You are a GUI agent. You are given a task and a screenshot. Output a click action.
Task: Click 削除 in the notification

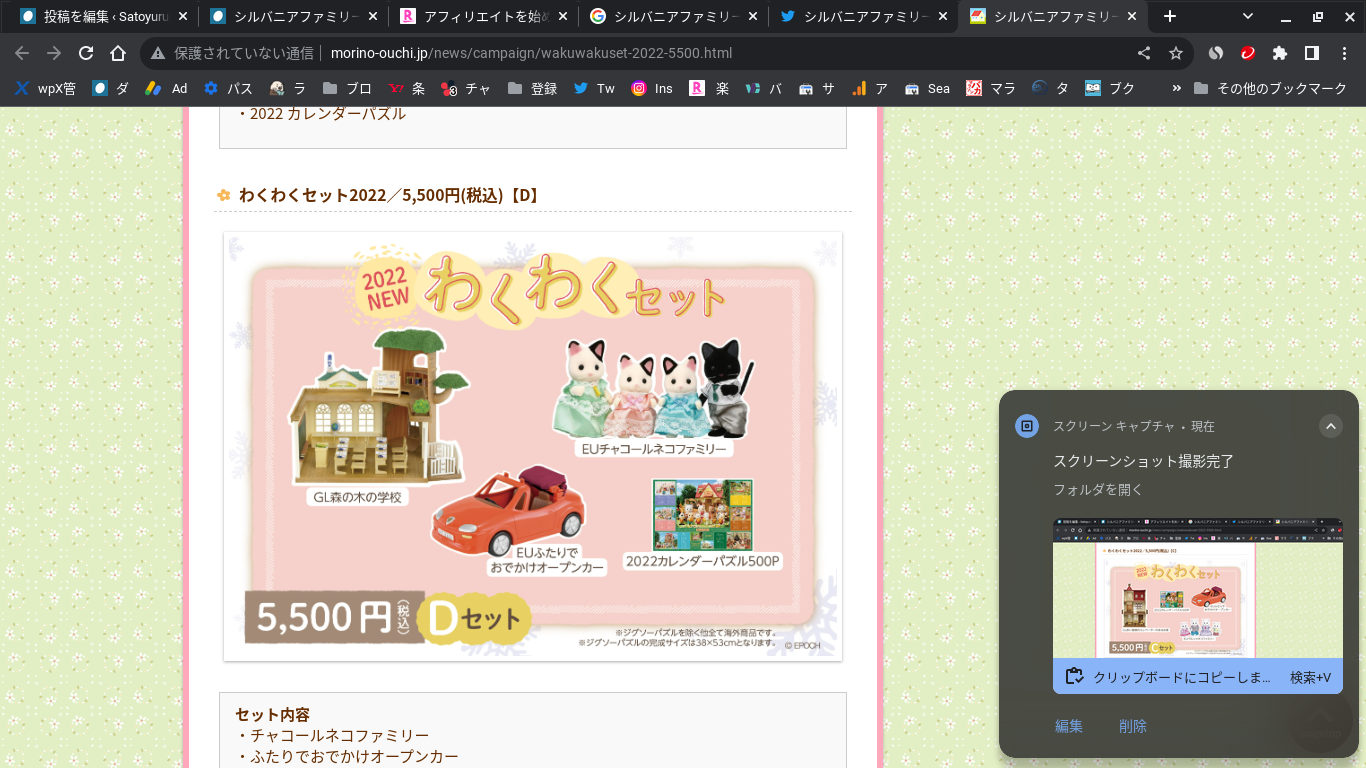1133,726
